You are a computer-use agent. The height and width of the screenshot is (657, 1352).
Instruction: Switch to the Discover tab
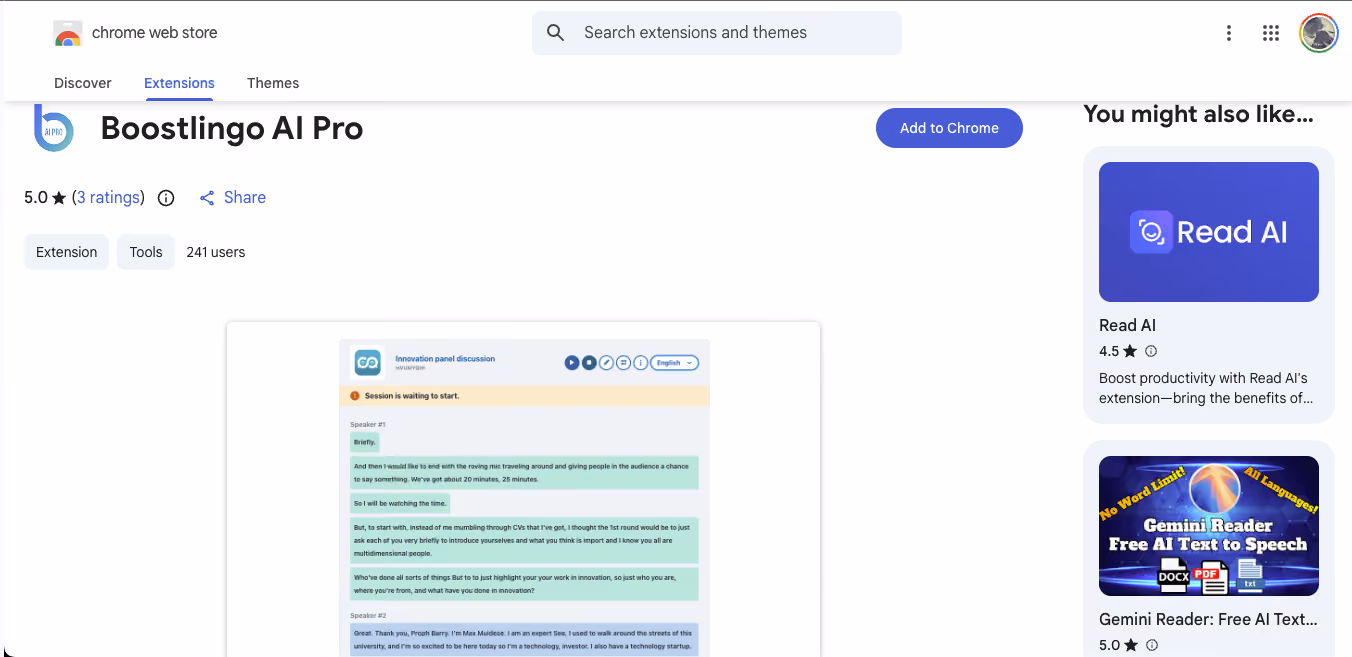(x=83, y=83)
